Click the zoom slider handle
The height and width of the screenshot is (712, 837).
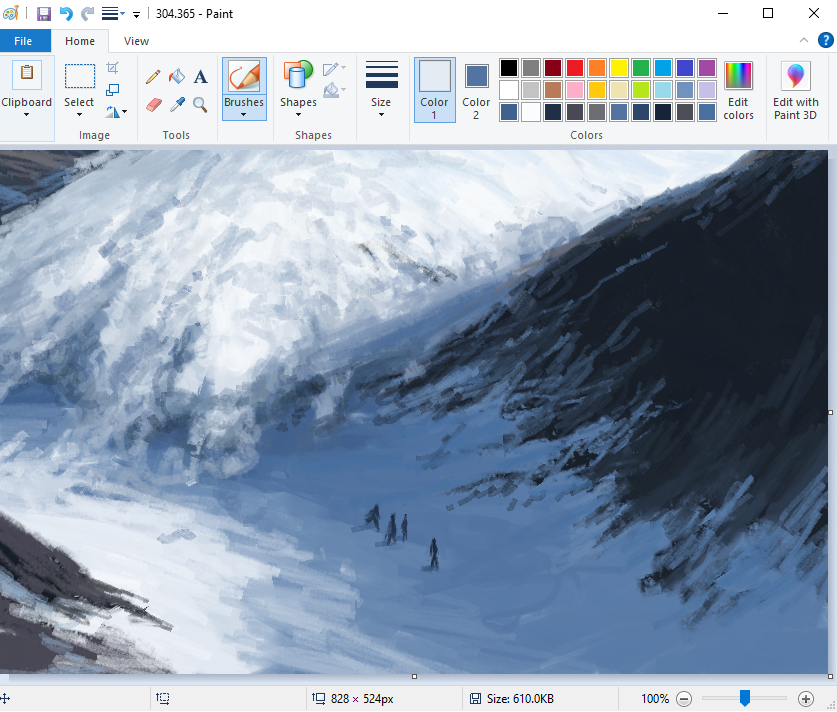click(745, 698)
